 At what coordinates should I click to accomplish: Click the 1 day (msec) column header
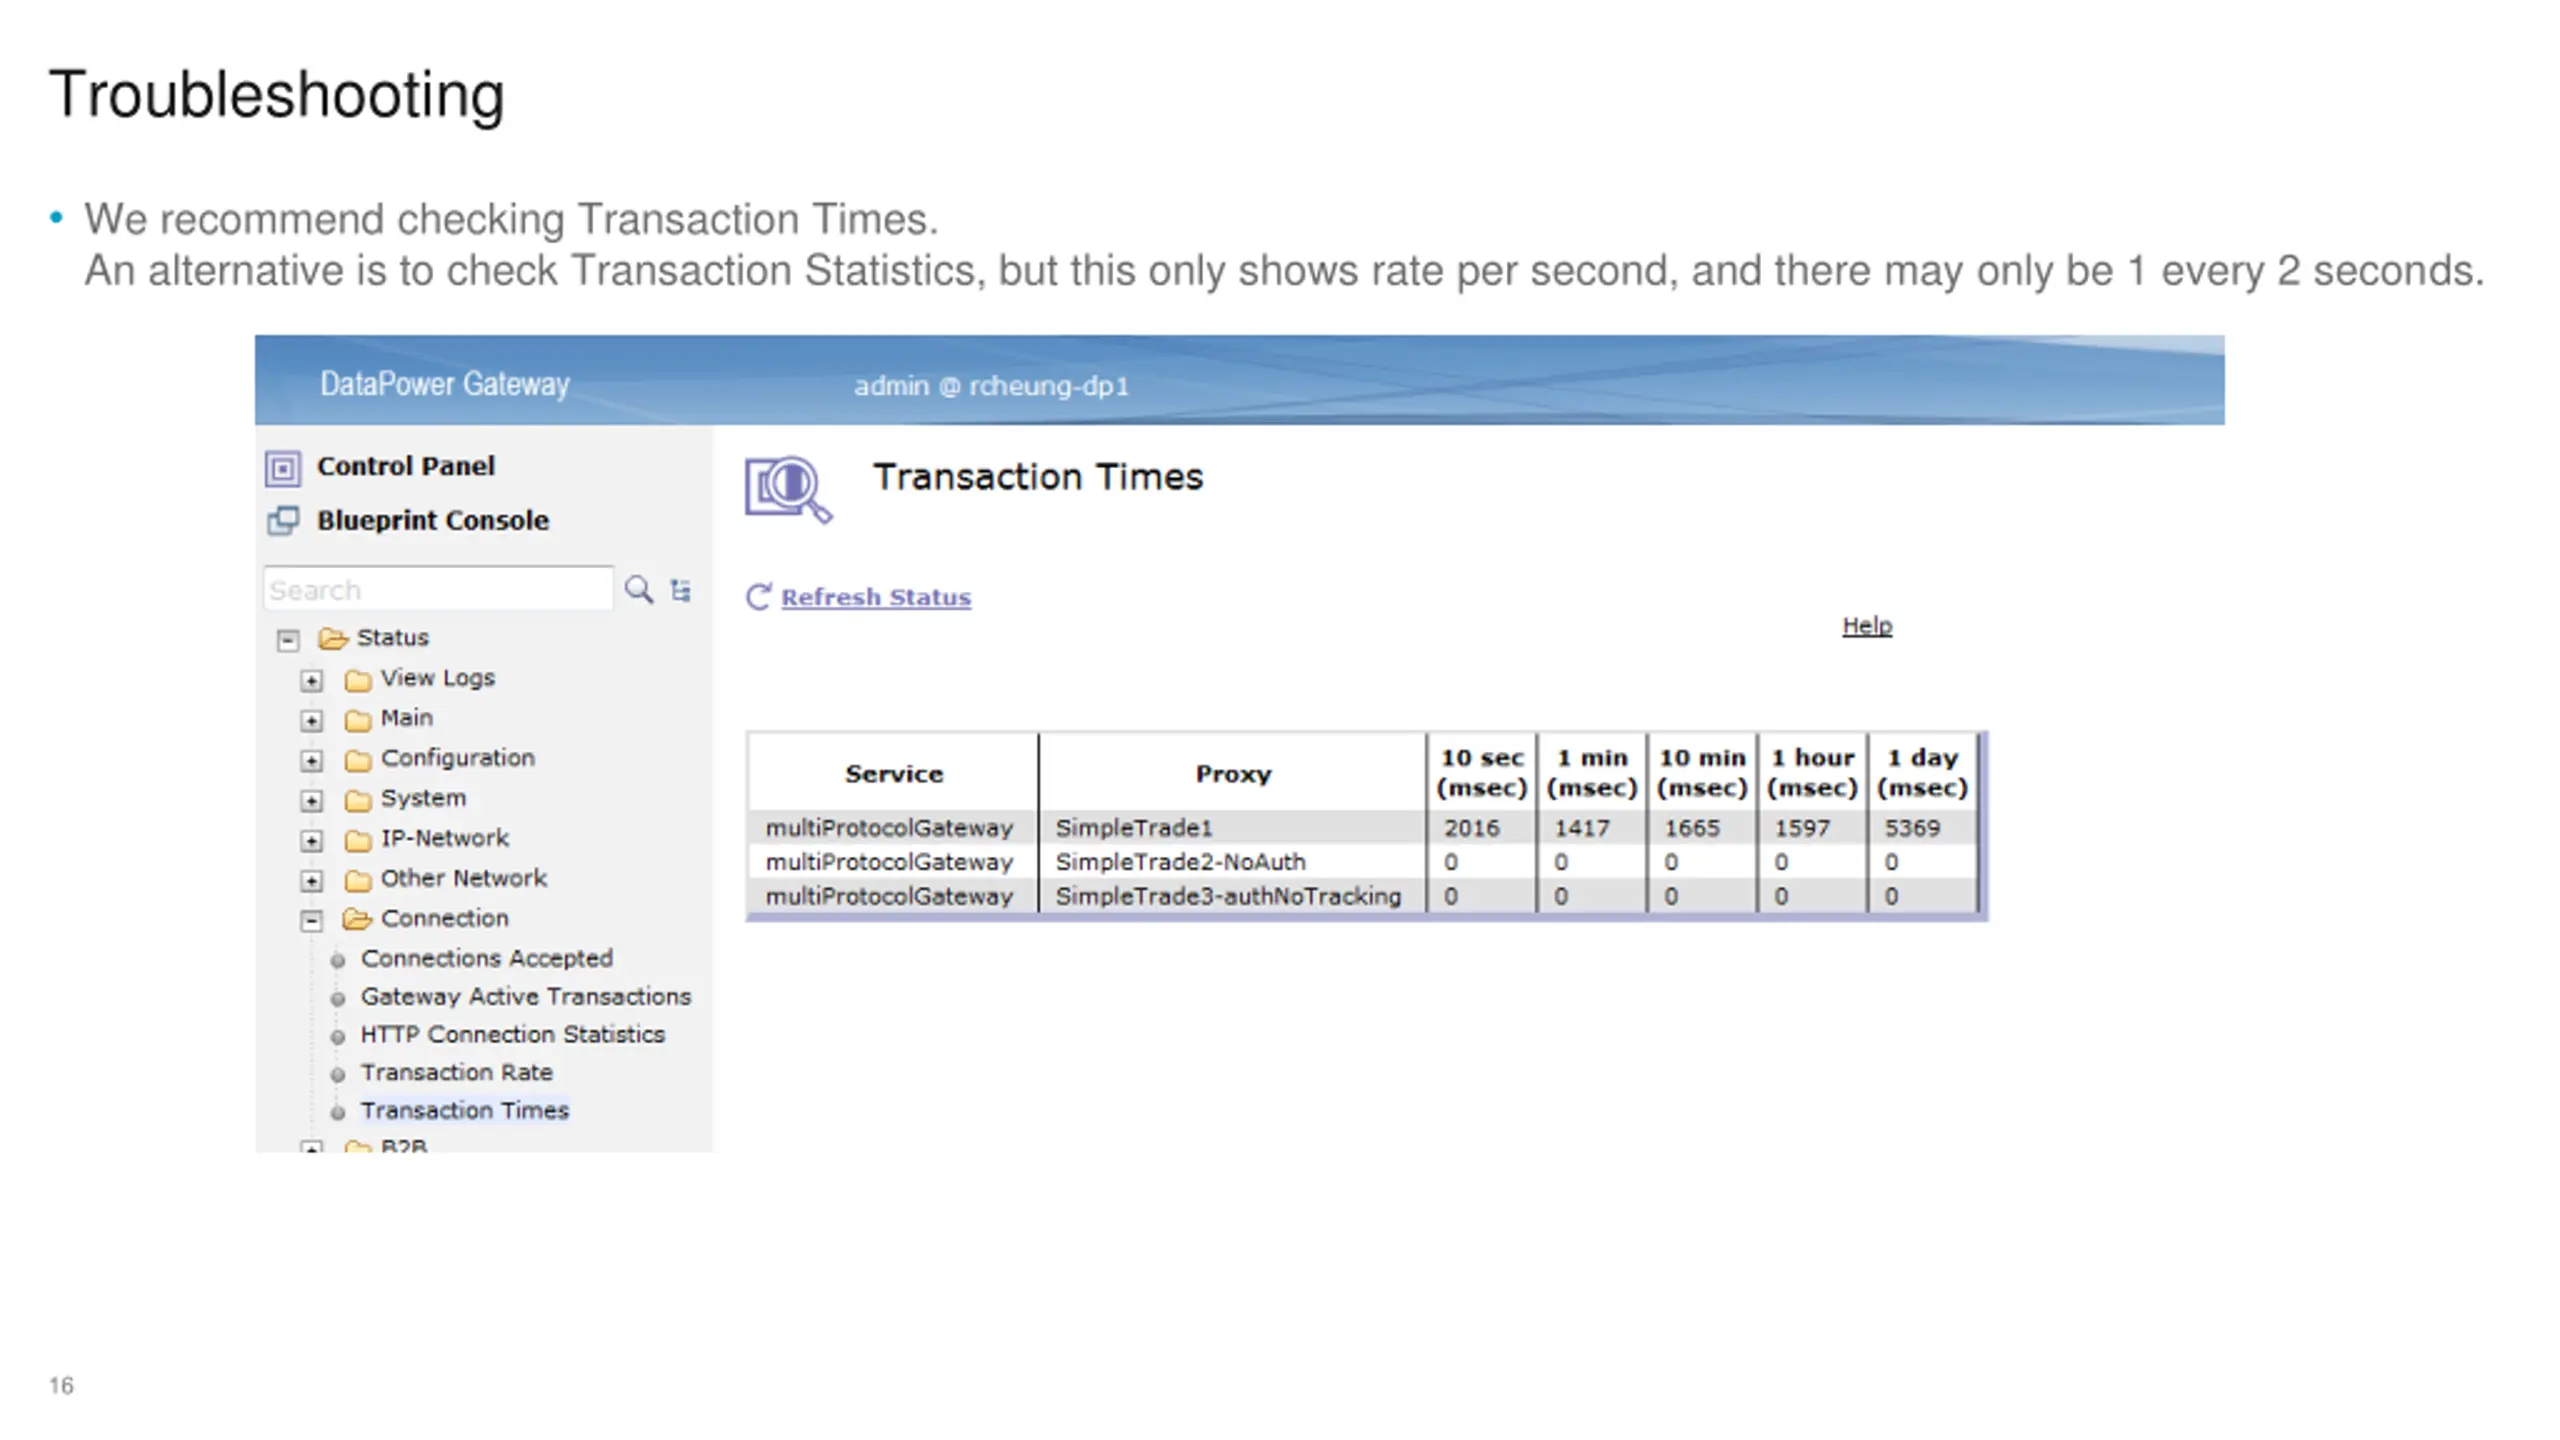click(1922, 773)
